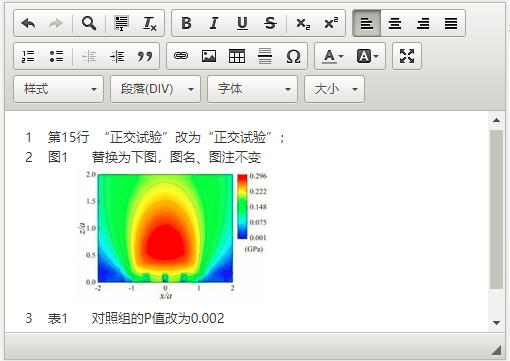
Task: Insert a hyperlink with the Link icon
Action: pyautogui.click(x=181, y=56)
